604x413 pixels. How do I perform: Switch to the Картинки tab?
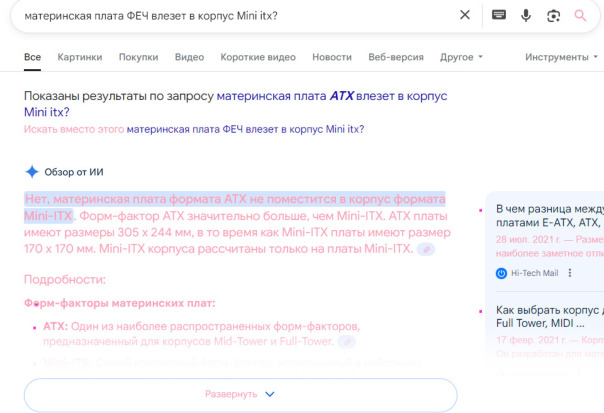click(x=80, y=57)
